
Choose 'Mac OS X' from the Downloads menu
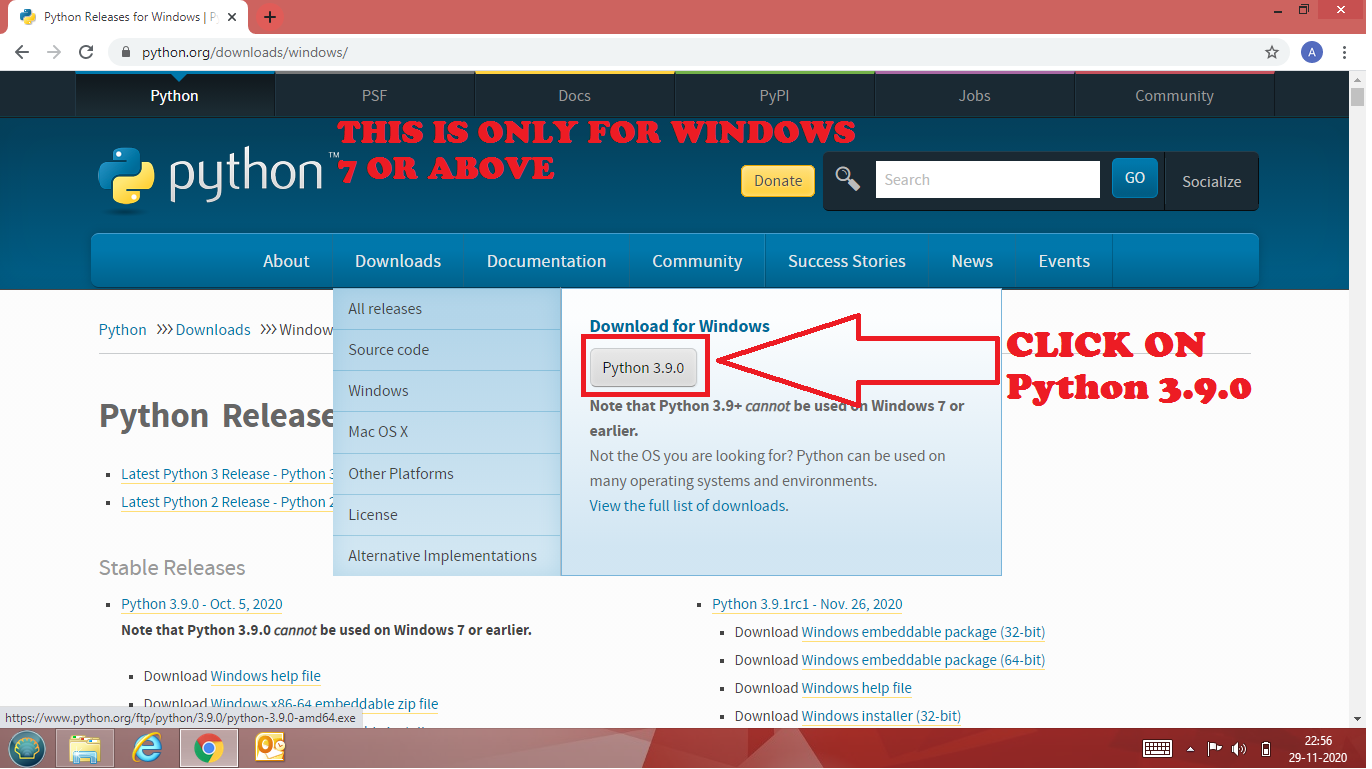click(376, 431)
